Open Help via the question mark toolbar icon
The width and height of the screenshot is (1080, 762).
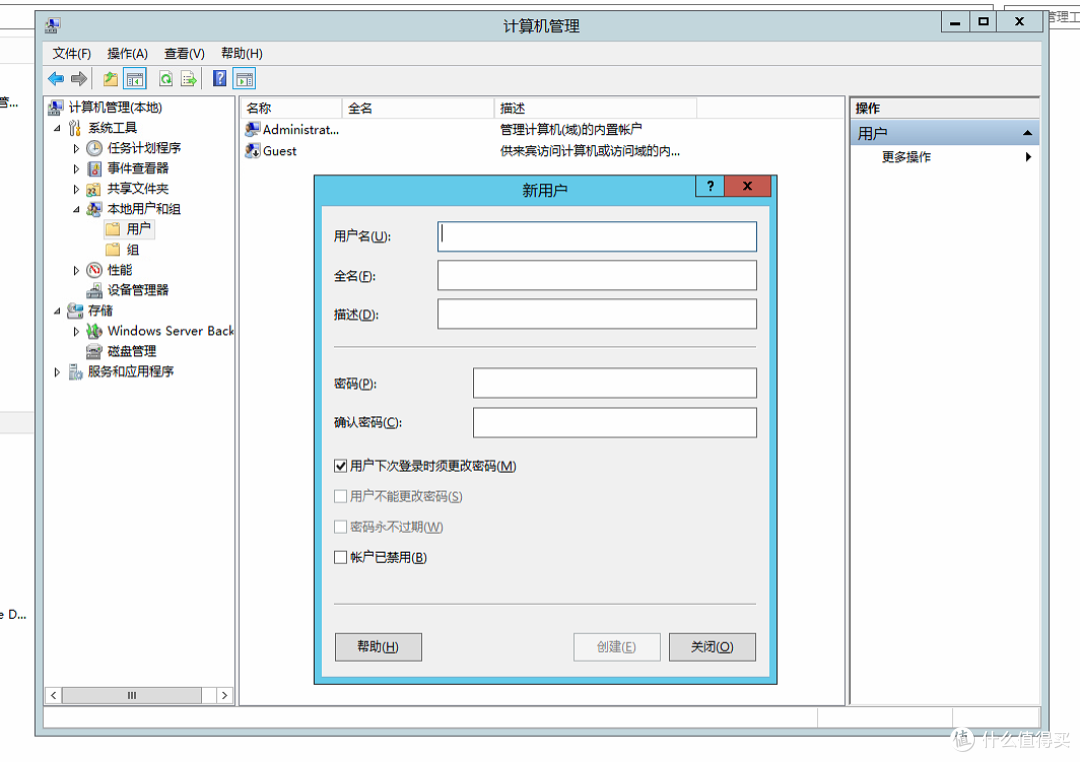pos(218,78)
